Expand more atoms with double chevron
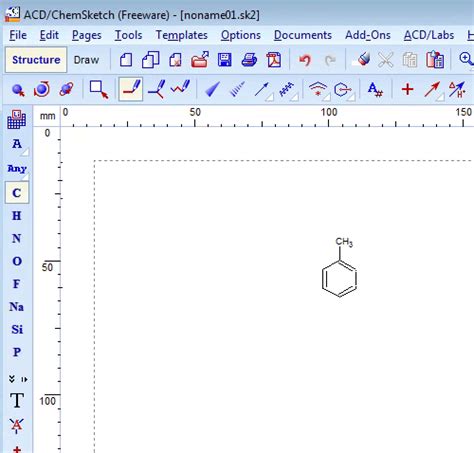 tap(12, 379)
